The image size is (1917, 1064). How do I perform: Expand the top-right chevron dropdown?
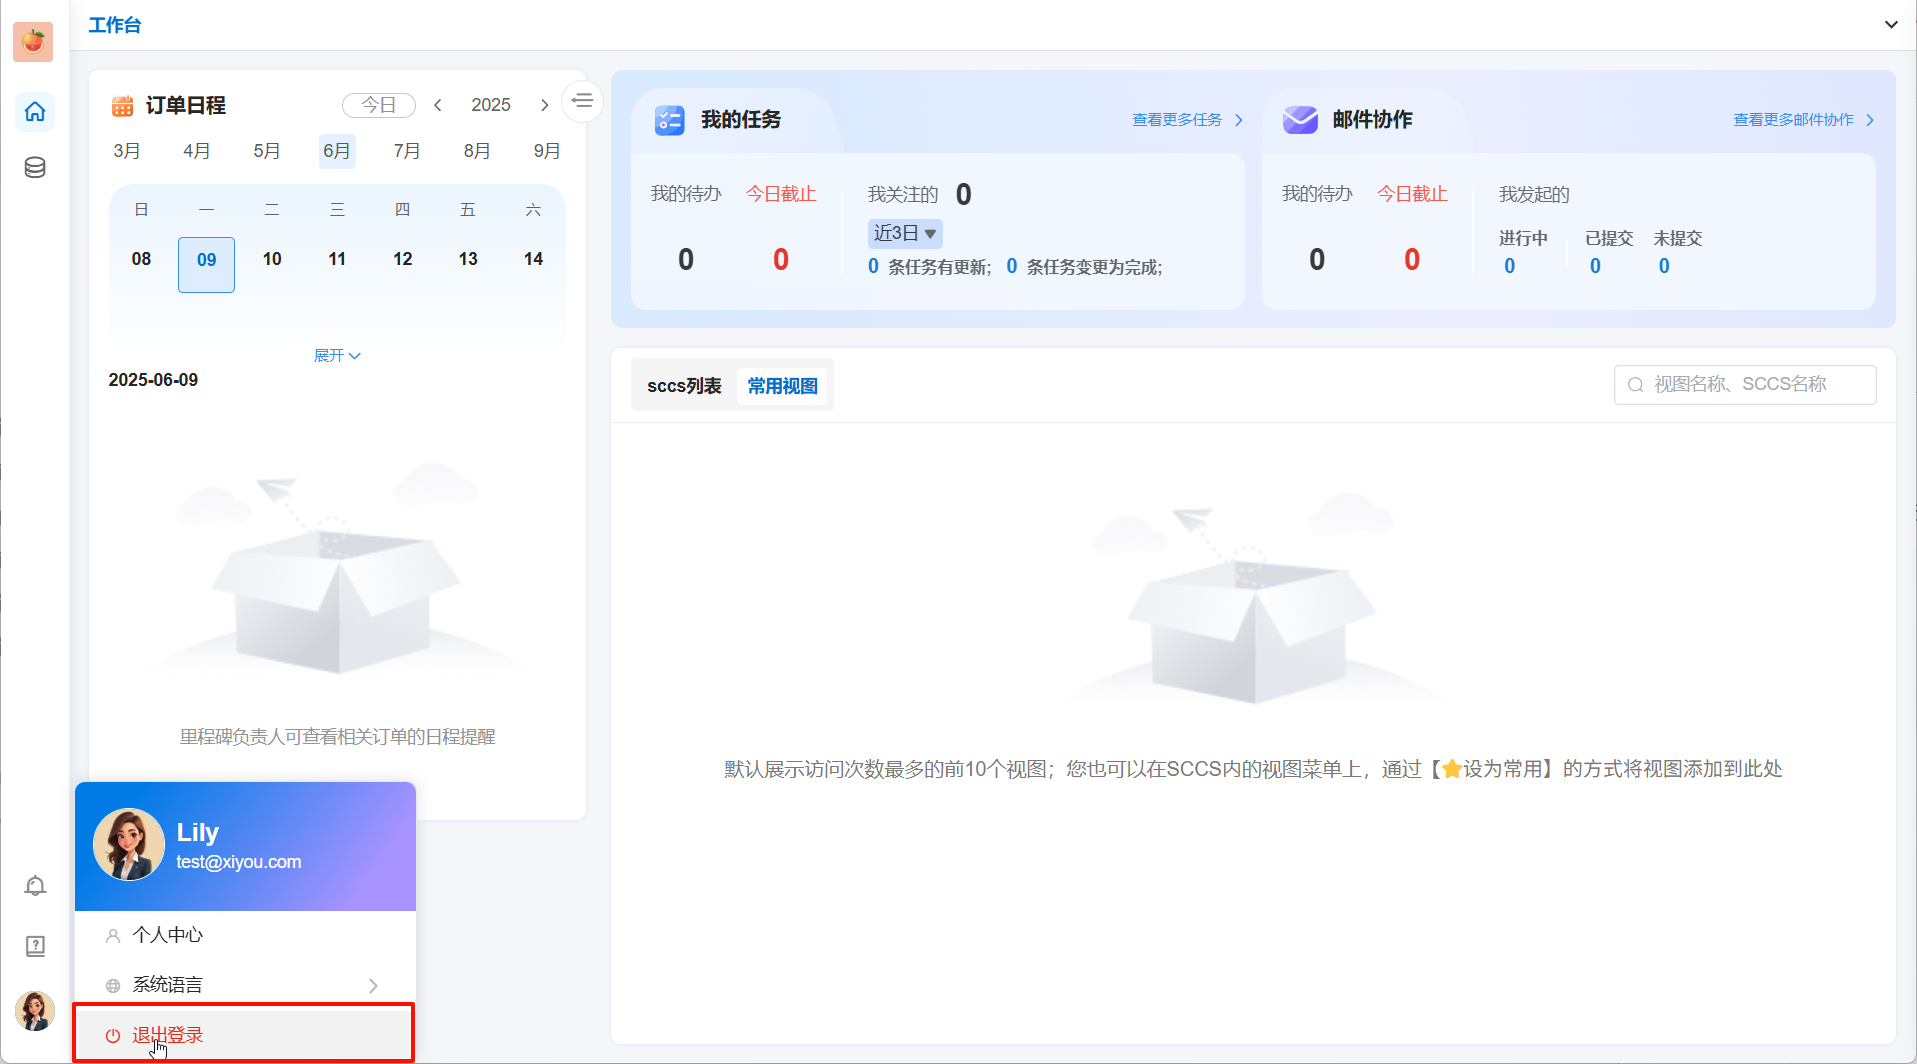click(1891, 25)
